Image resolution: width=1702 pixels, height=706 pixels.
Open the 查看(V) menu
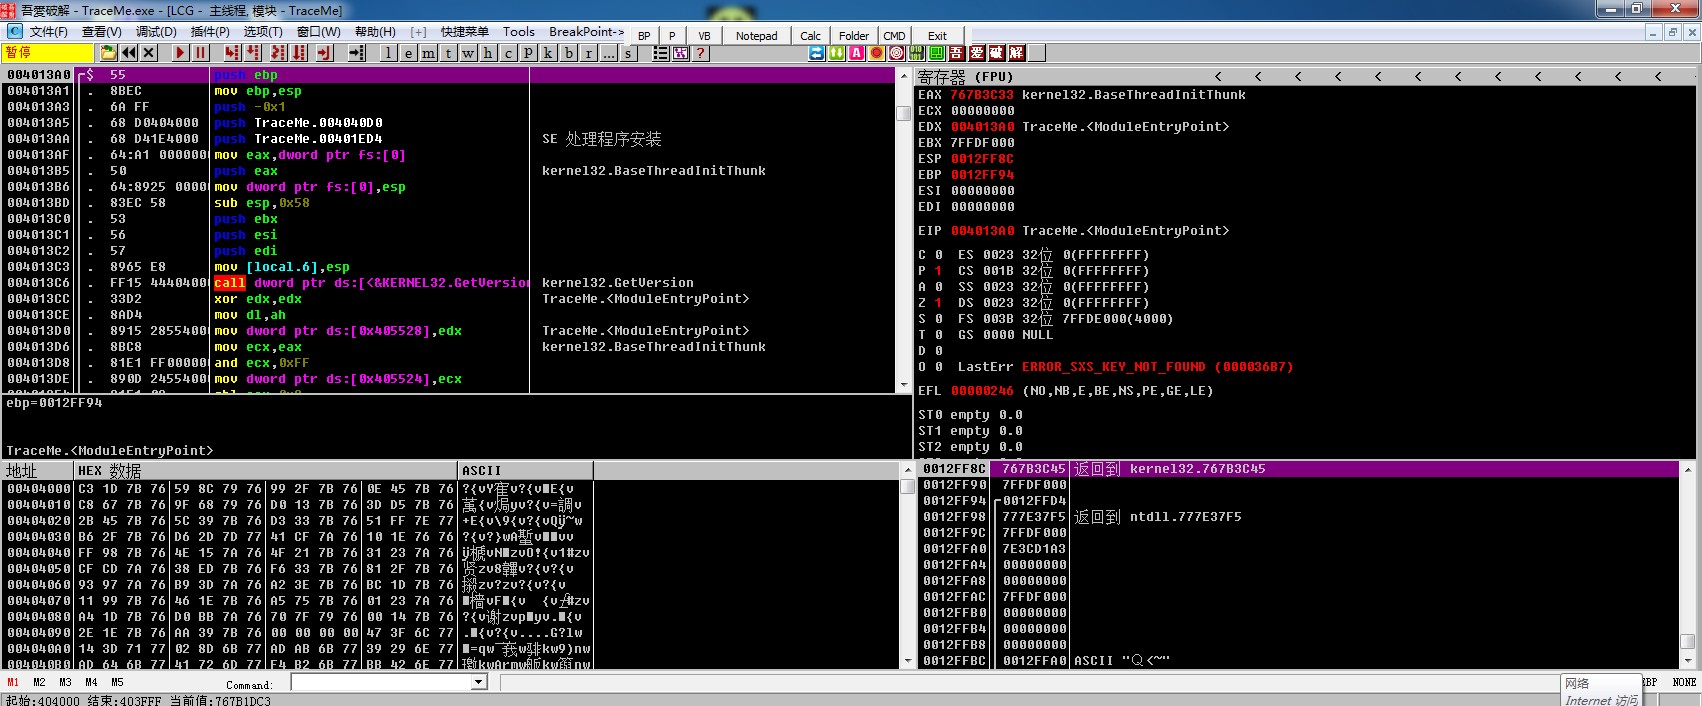point(101,32)
